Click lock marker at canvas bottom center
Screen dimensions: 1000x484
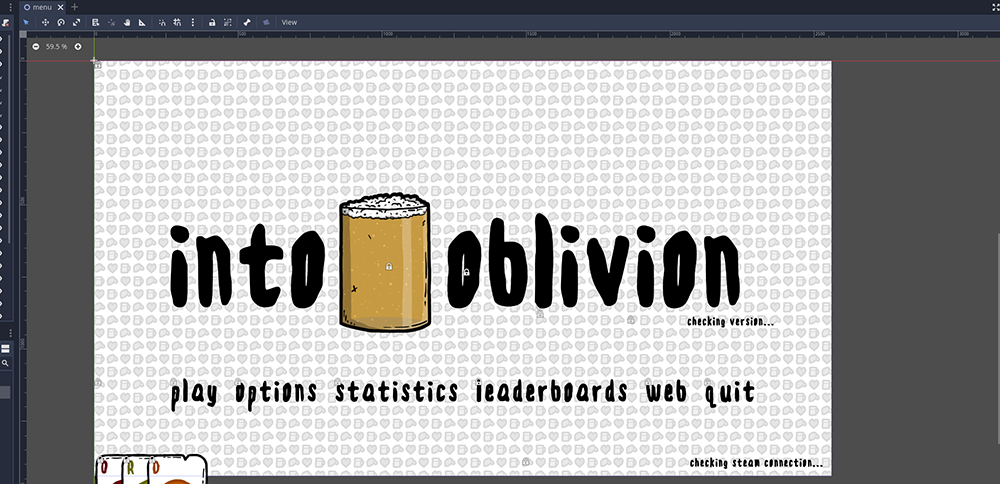(x=526, y=462)
